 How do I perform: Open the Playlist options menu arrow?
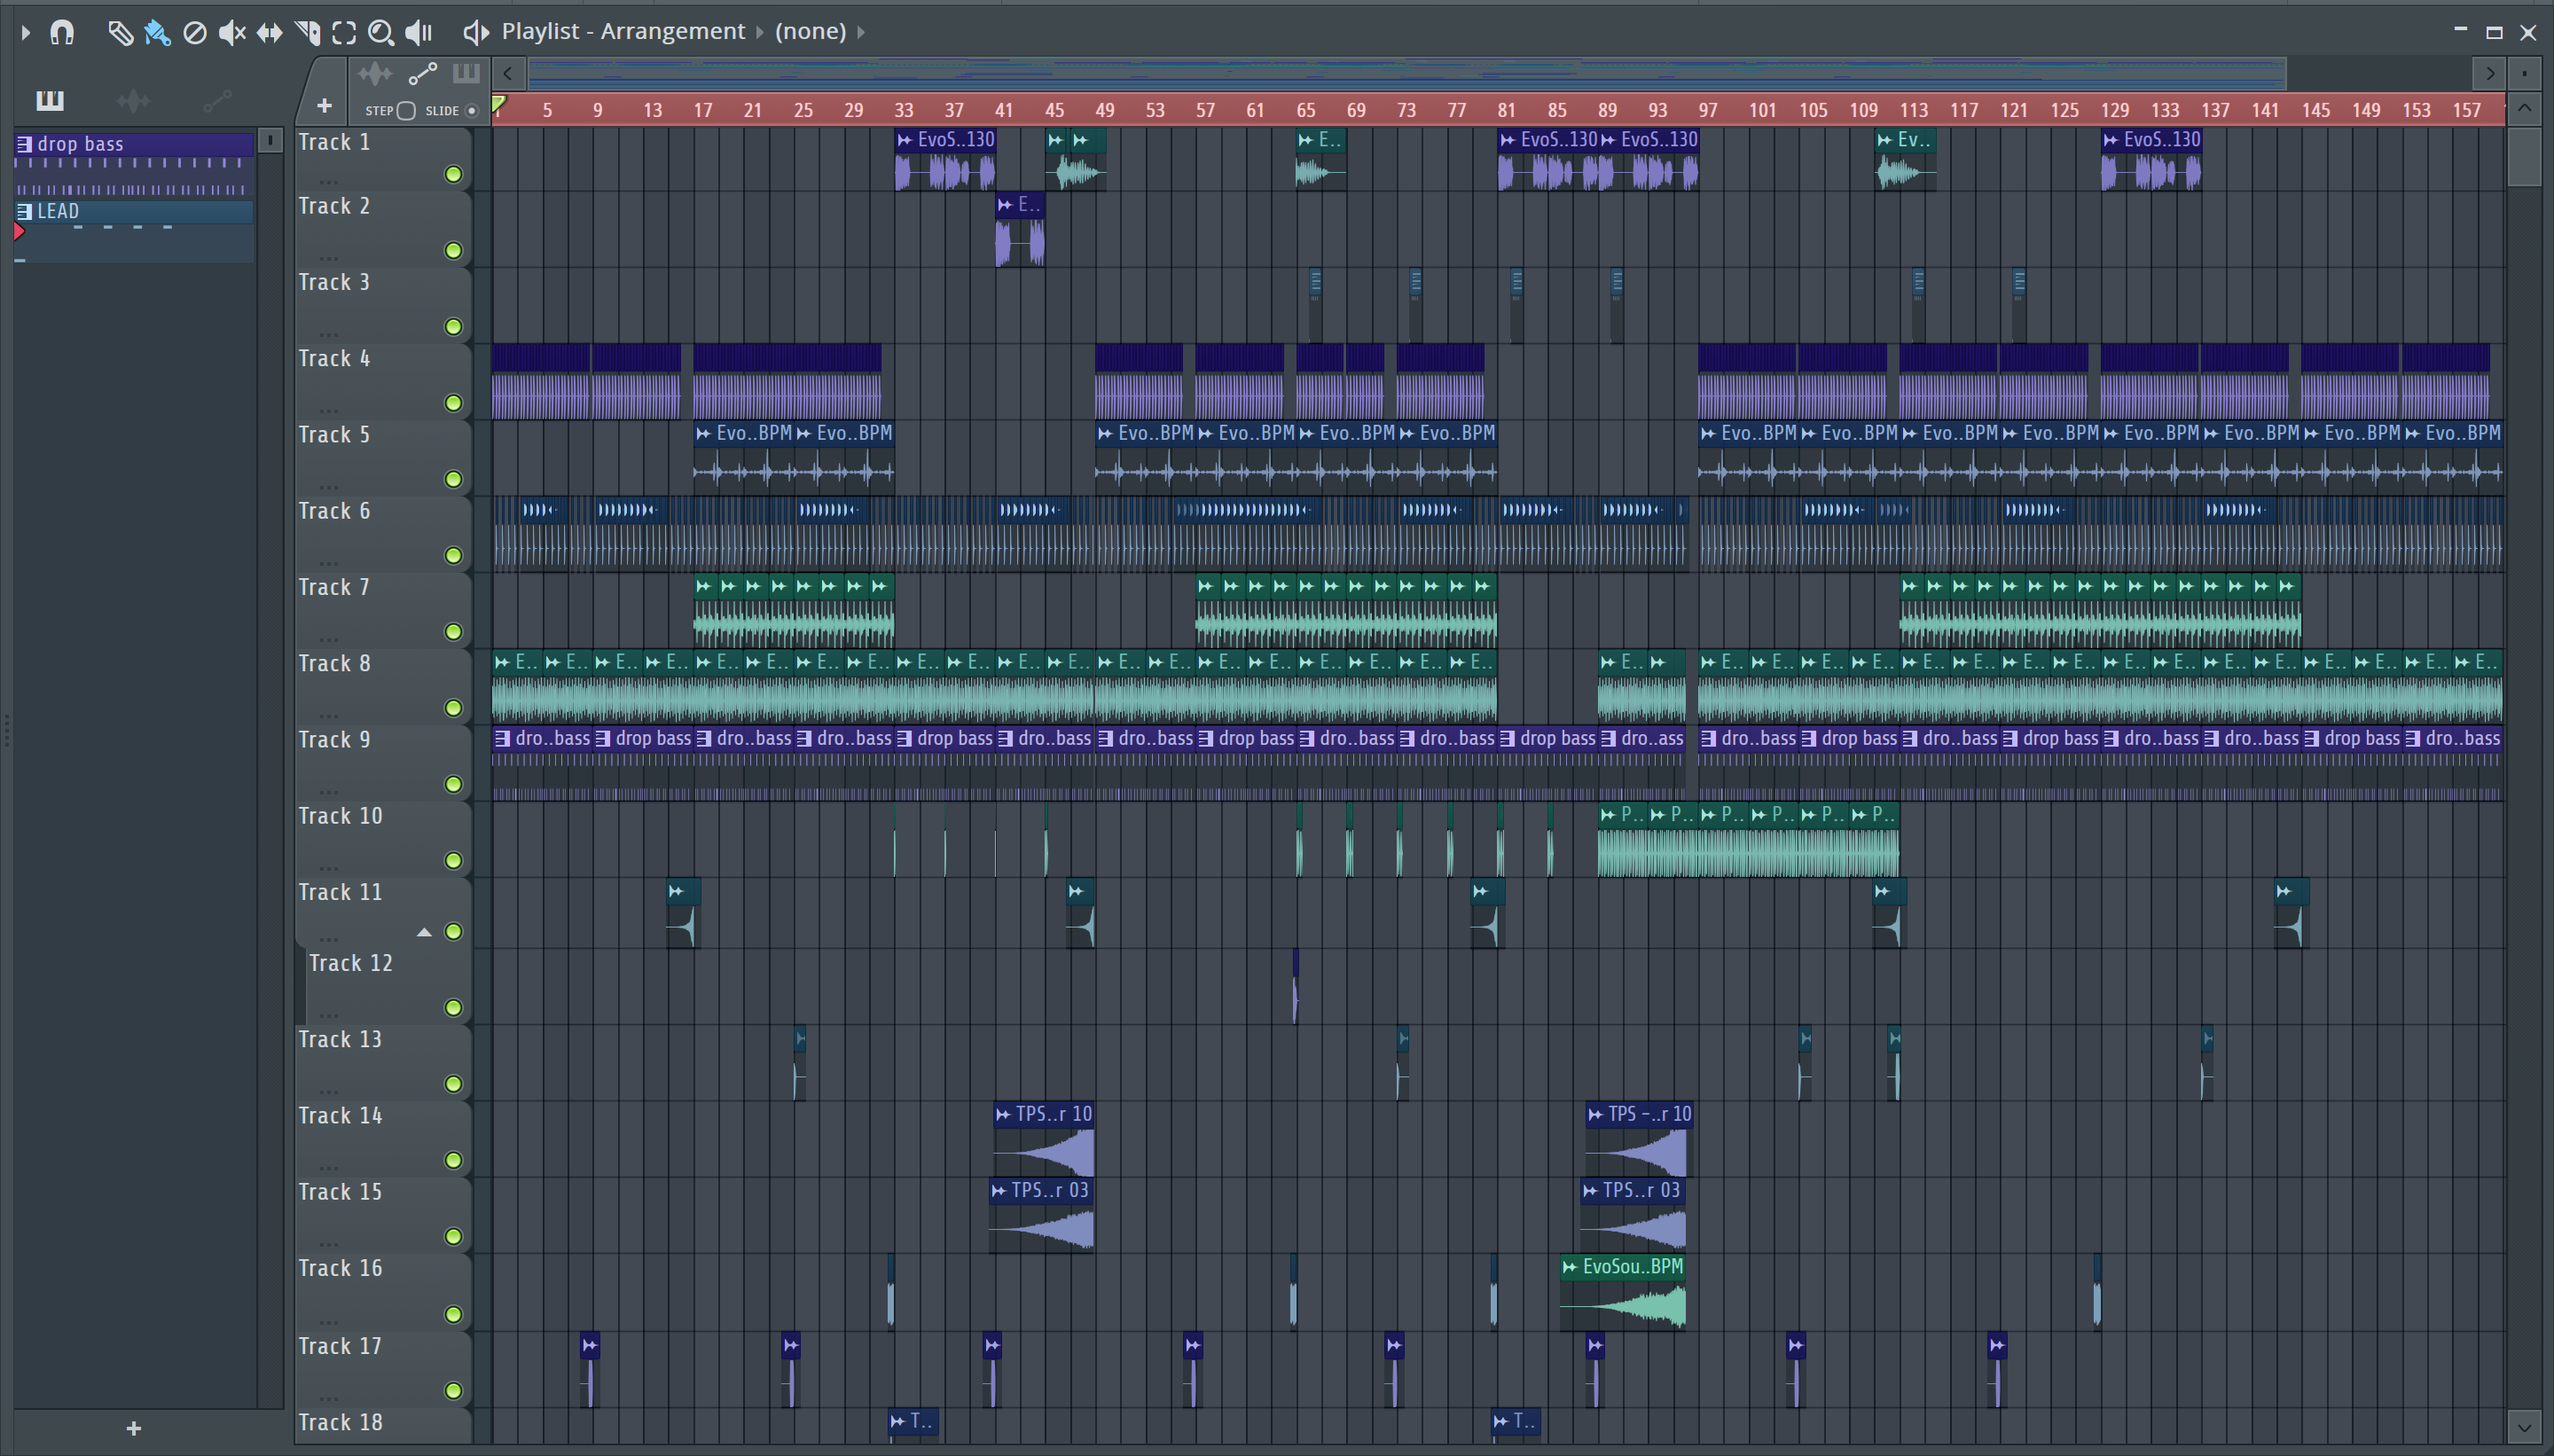(25, 33)
